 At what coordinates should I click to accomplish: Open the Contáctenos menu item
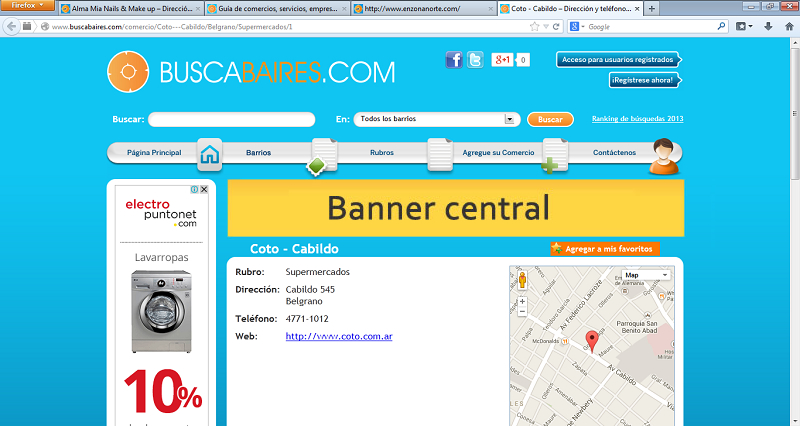pyautogui.click(x=614, y=153)
